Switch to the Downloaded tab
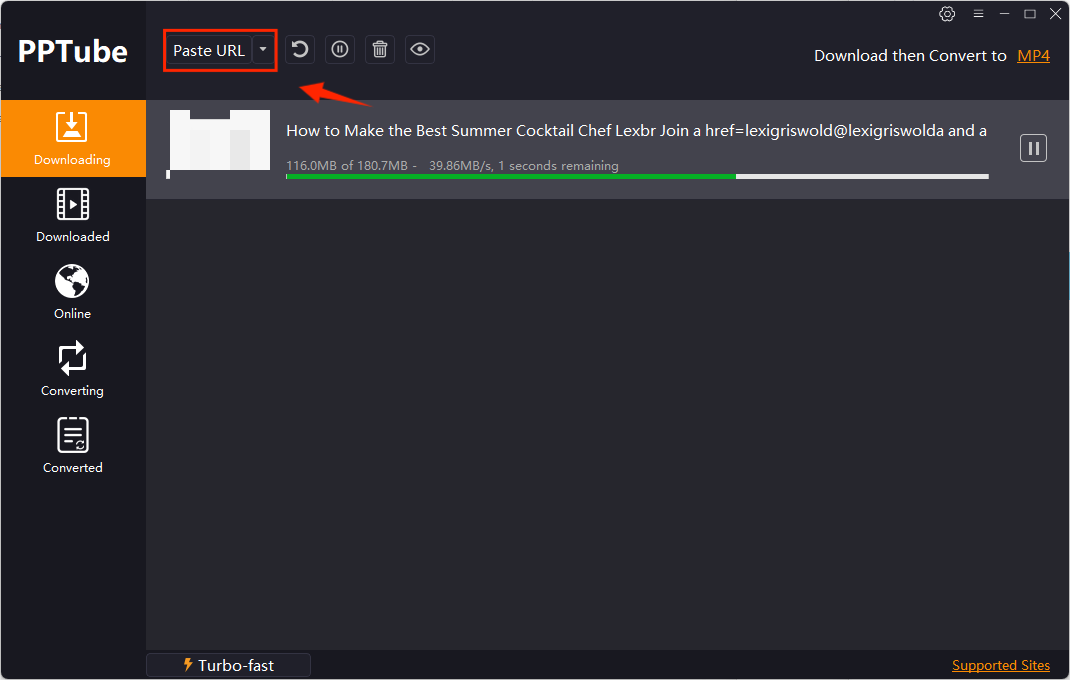 [73, 216]
